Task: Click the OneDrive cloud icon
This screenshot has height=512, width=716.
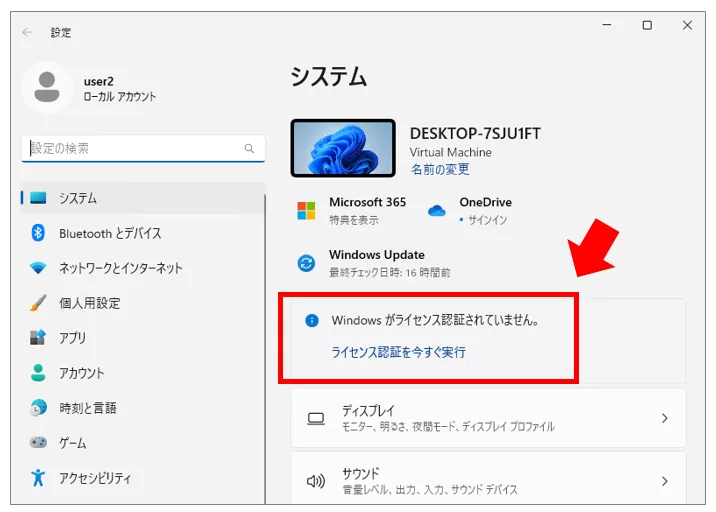Action: pos(437,211)
